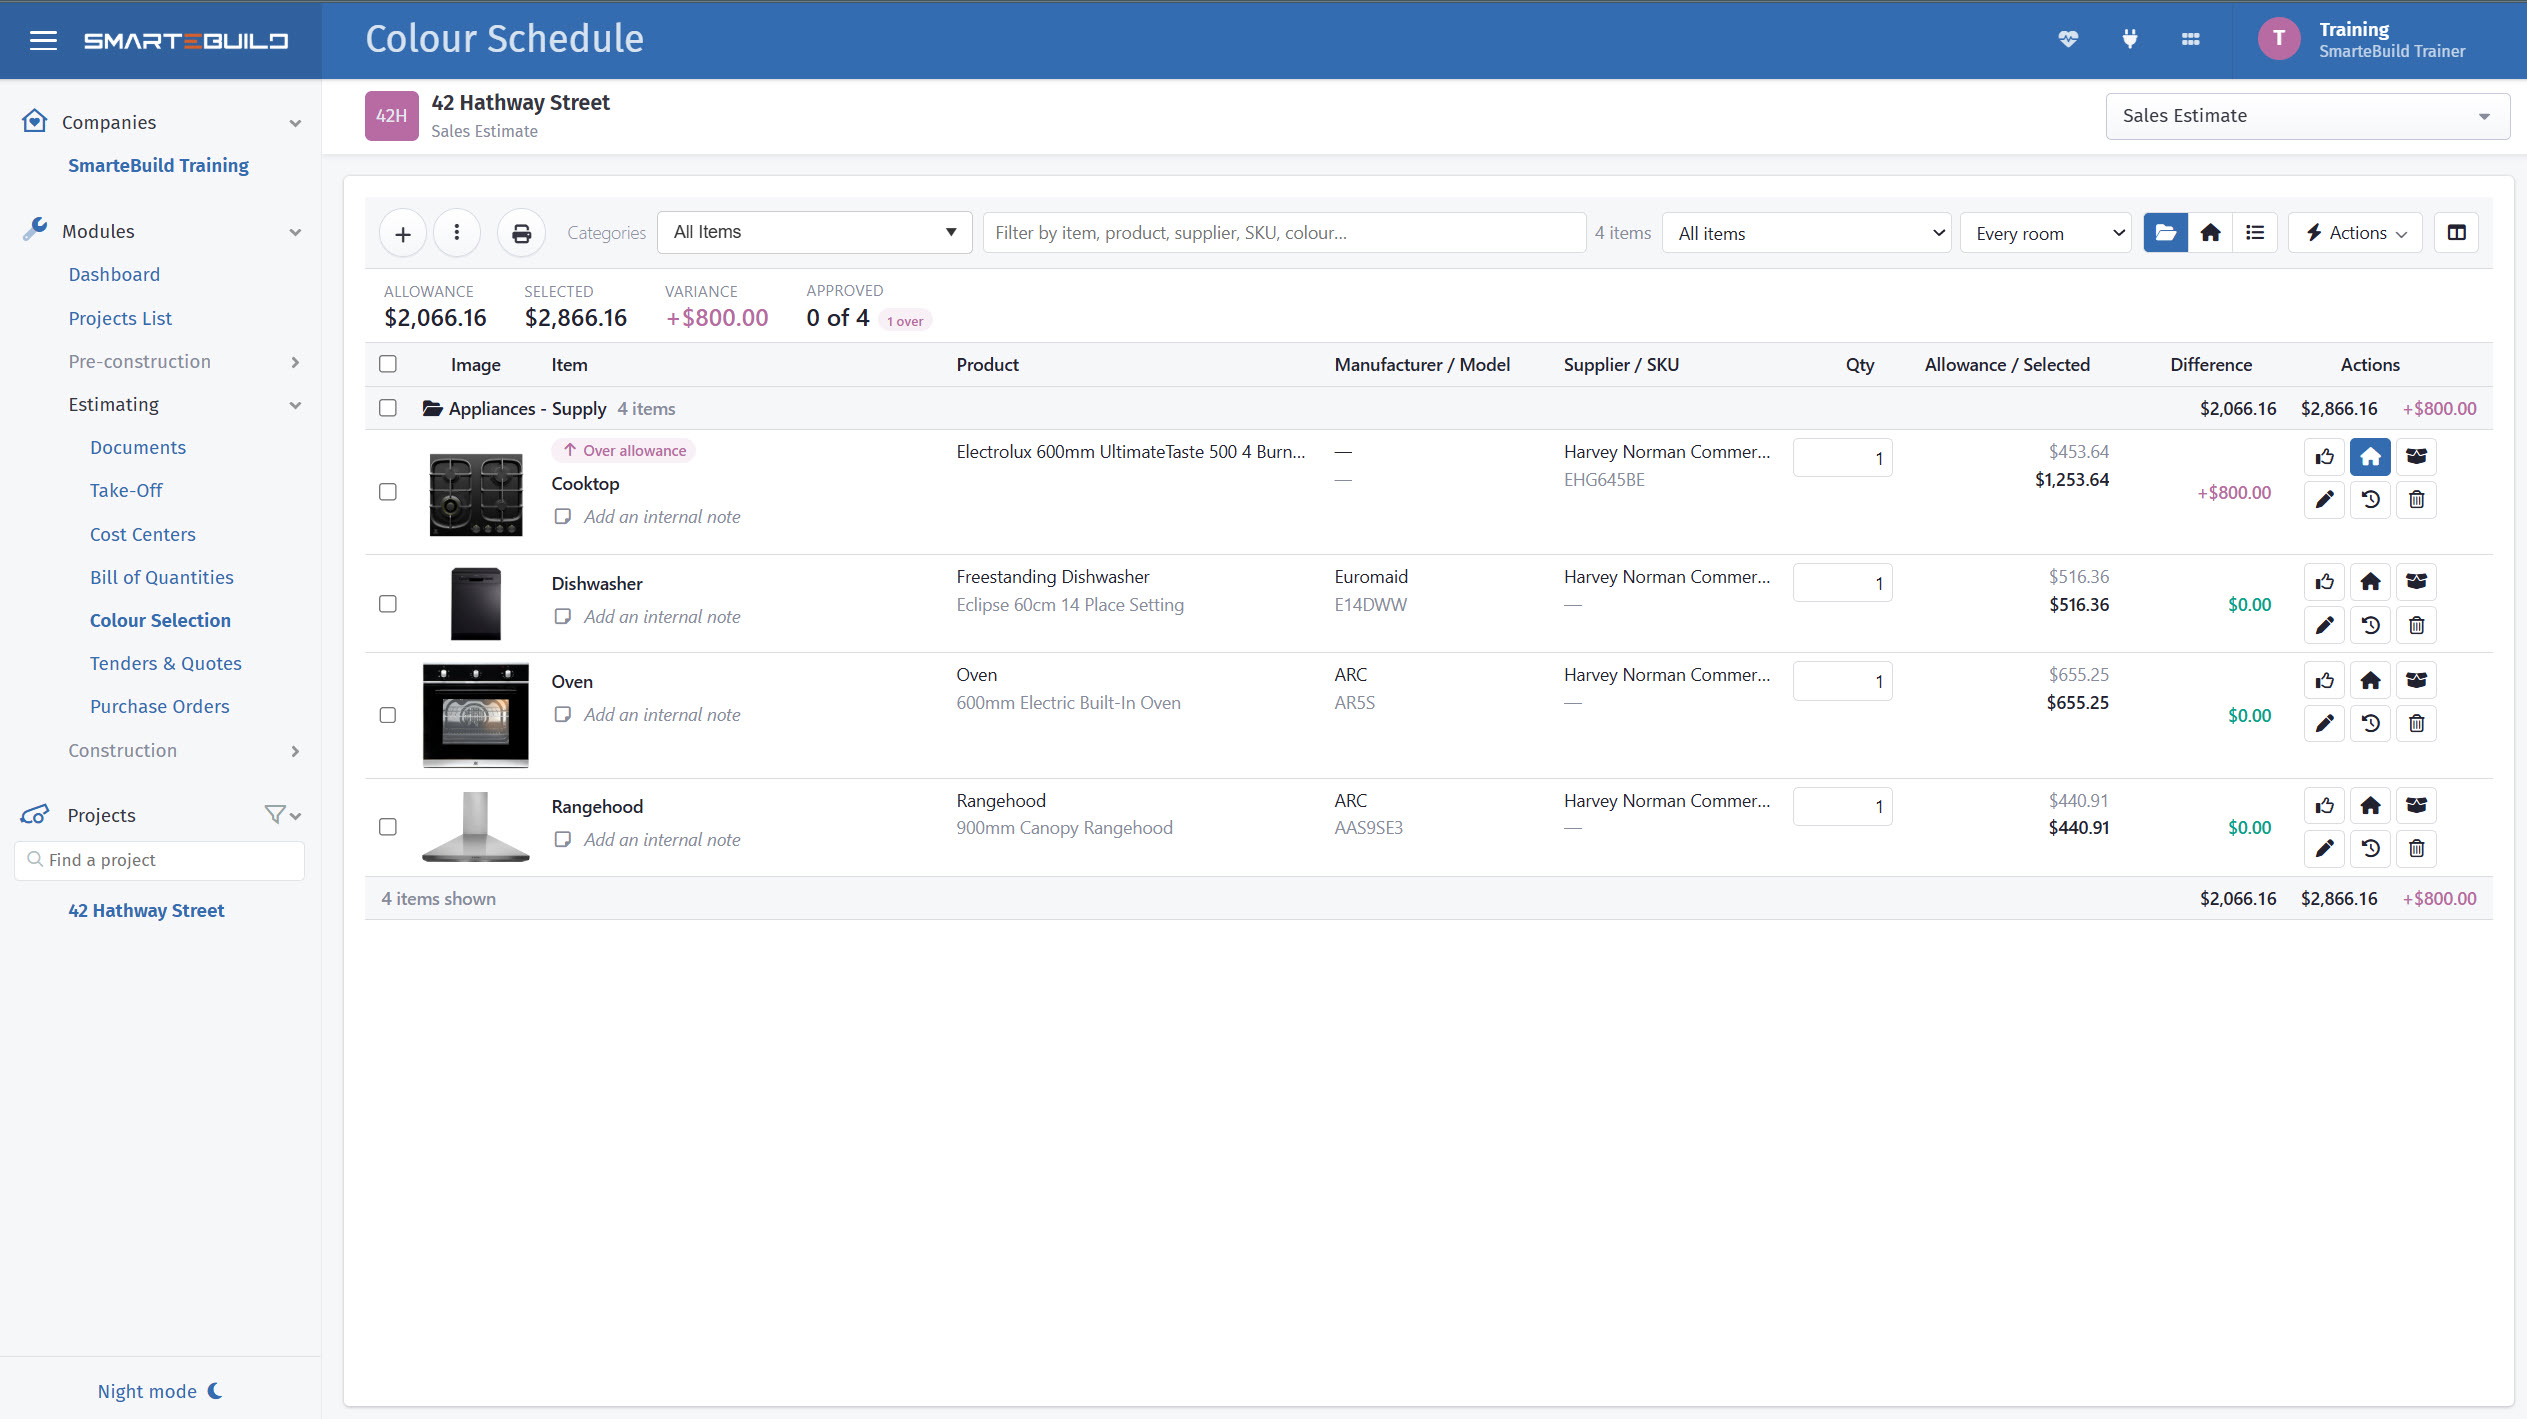Viewport: 2527px width, 1419px height.
Task: Tick the select-all checkbox in table header
Action: 388,364
